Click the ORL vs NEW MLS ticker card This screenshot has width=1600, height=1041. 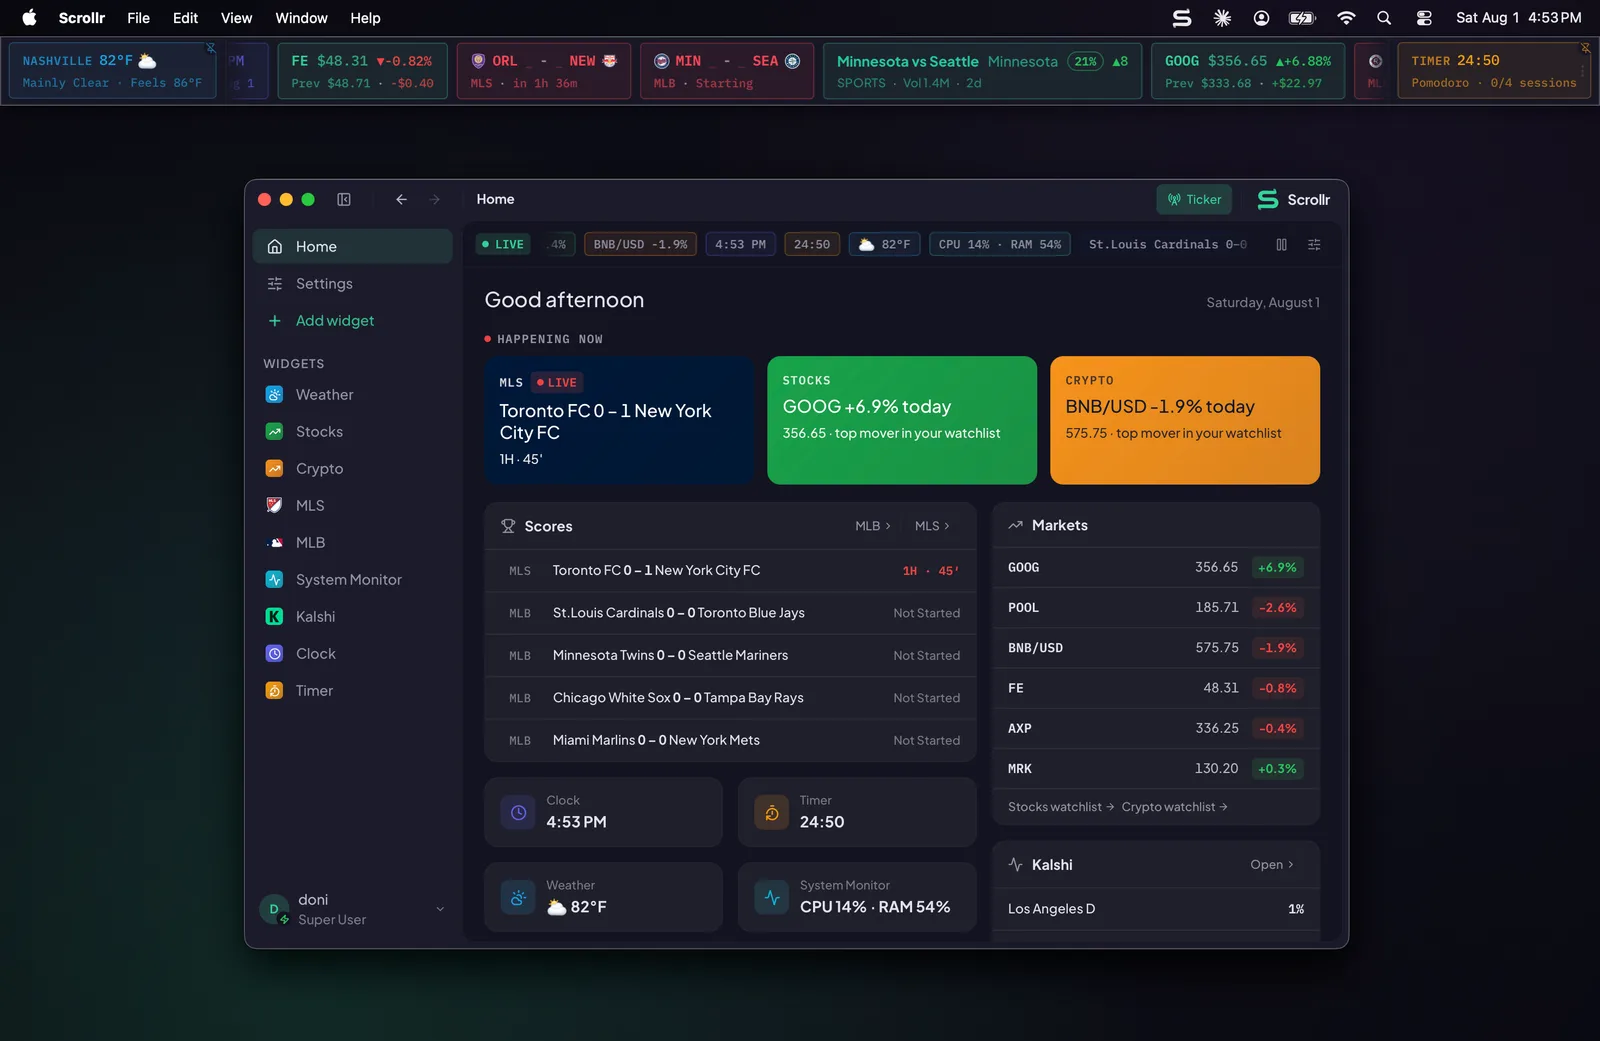tap(544, 71)
